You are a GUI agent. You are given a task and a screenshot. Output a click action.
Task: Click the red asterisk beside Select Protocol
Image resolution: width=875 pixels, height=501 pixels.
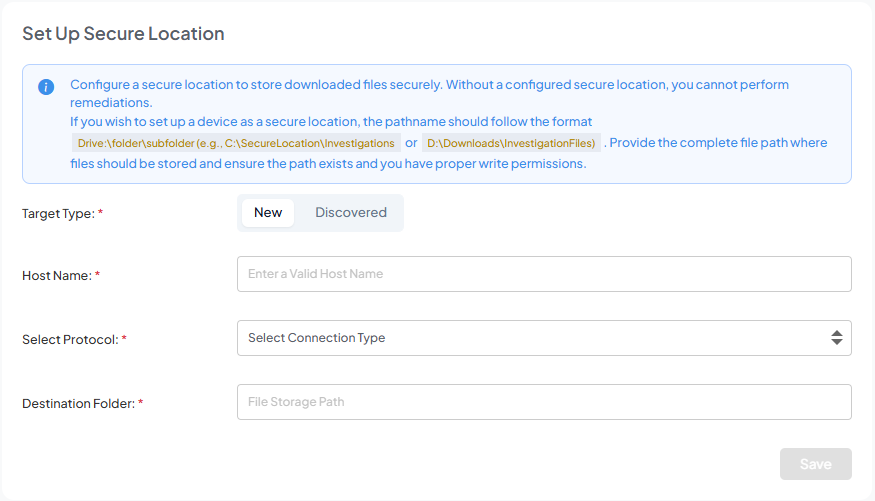124,340
